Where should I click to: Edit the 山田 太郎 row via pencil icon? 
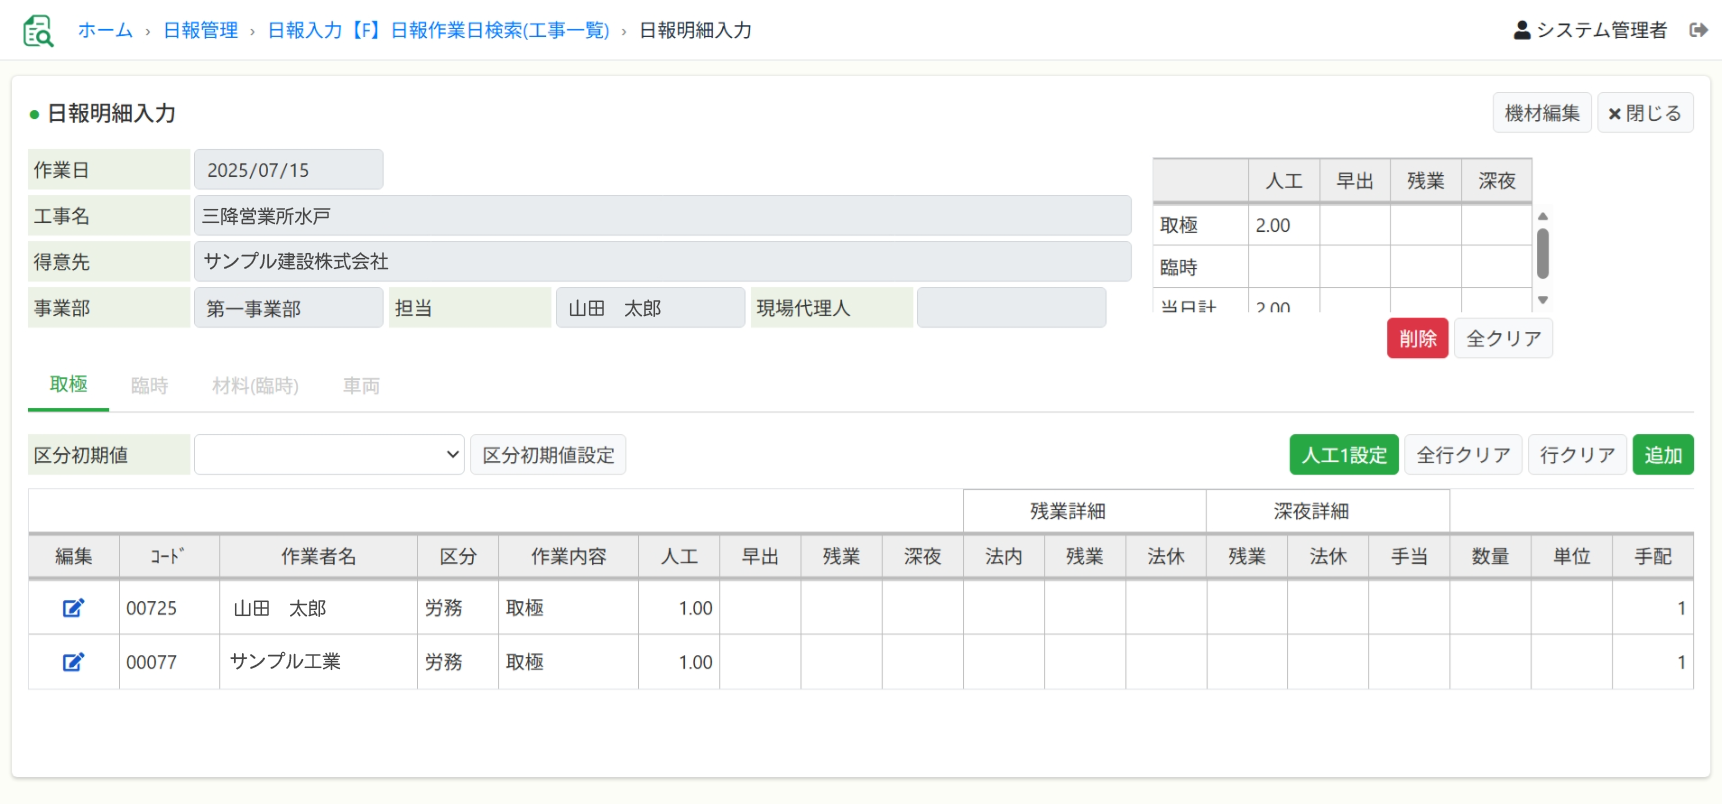(73, 608)
